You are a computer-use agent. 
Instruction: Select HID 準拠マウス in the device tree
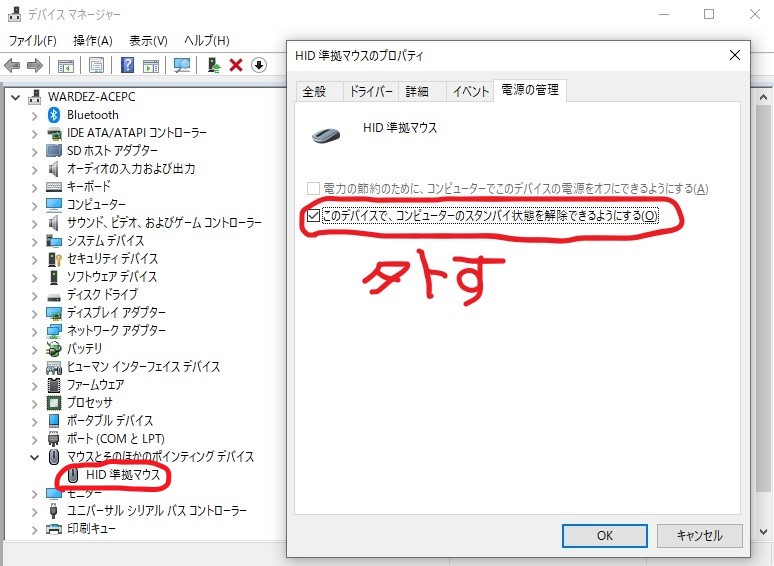[122, 475]
